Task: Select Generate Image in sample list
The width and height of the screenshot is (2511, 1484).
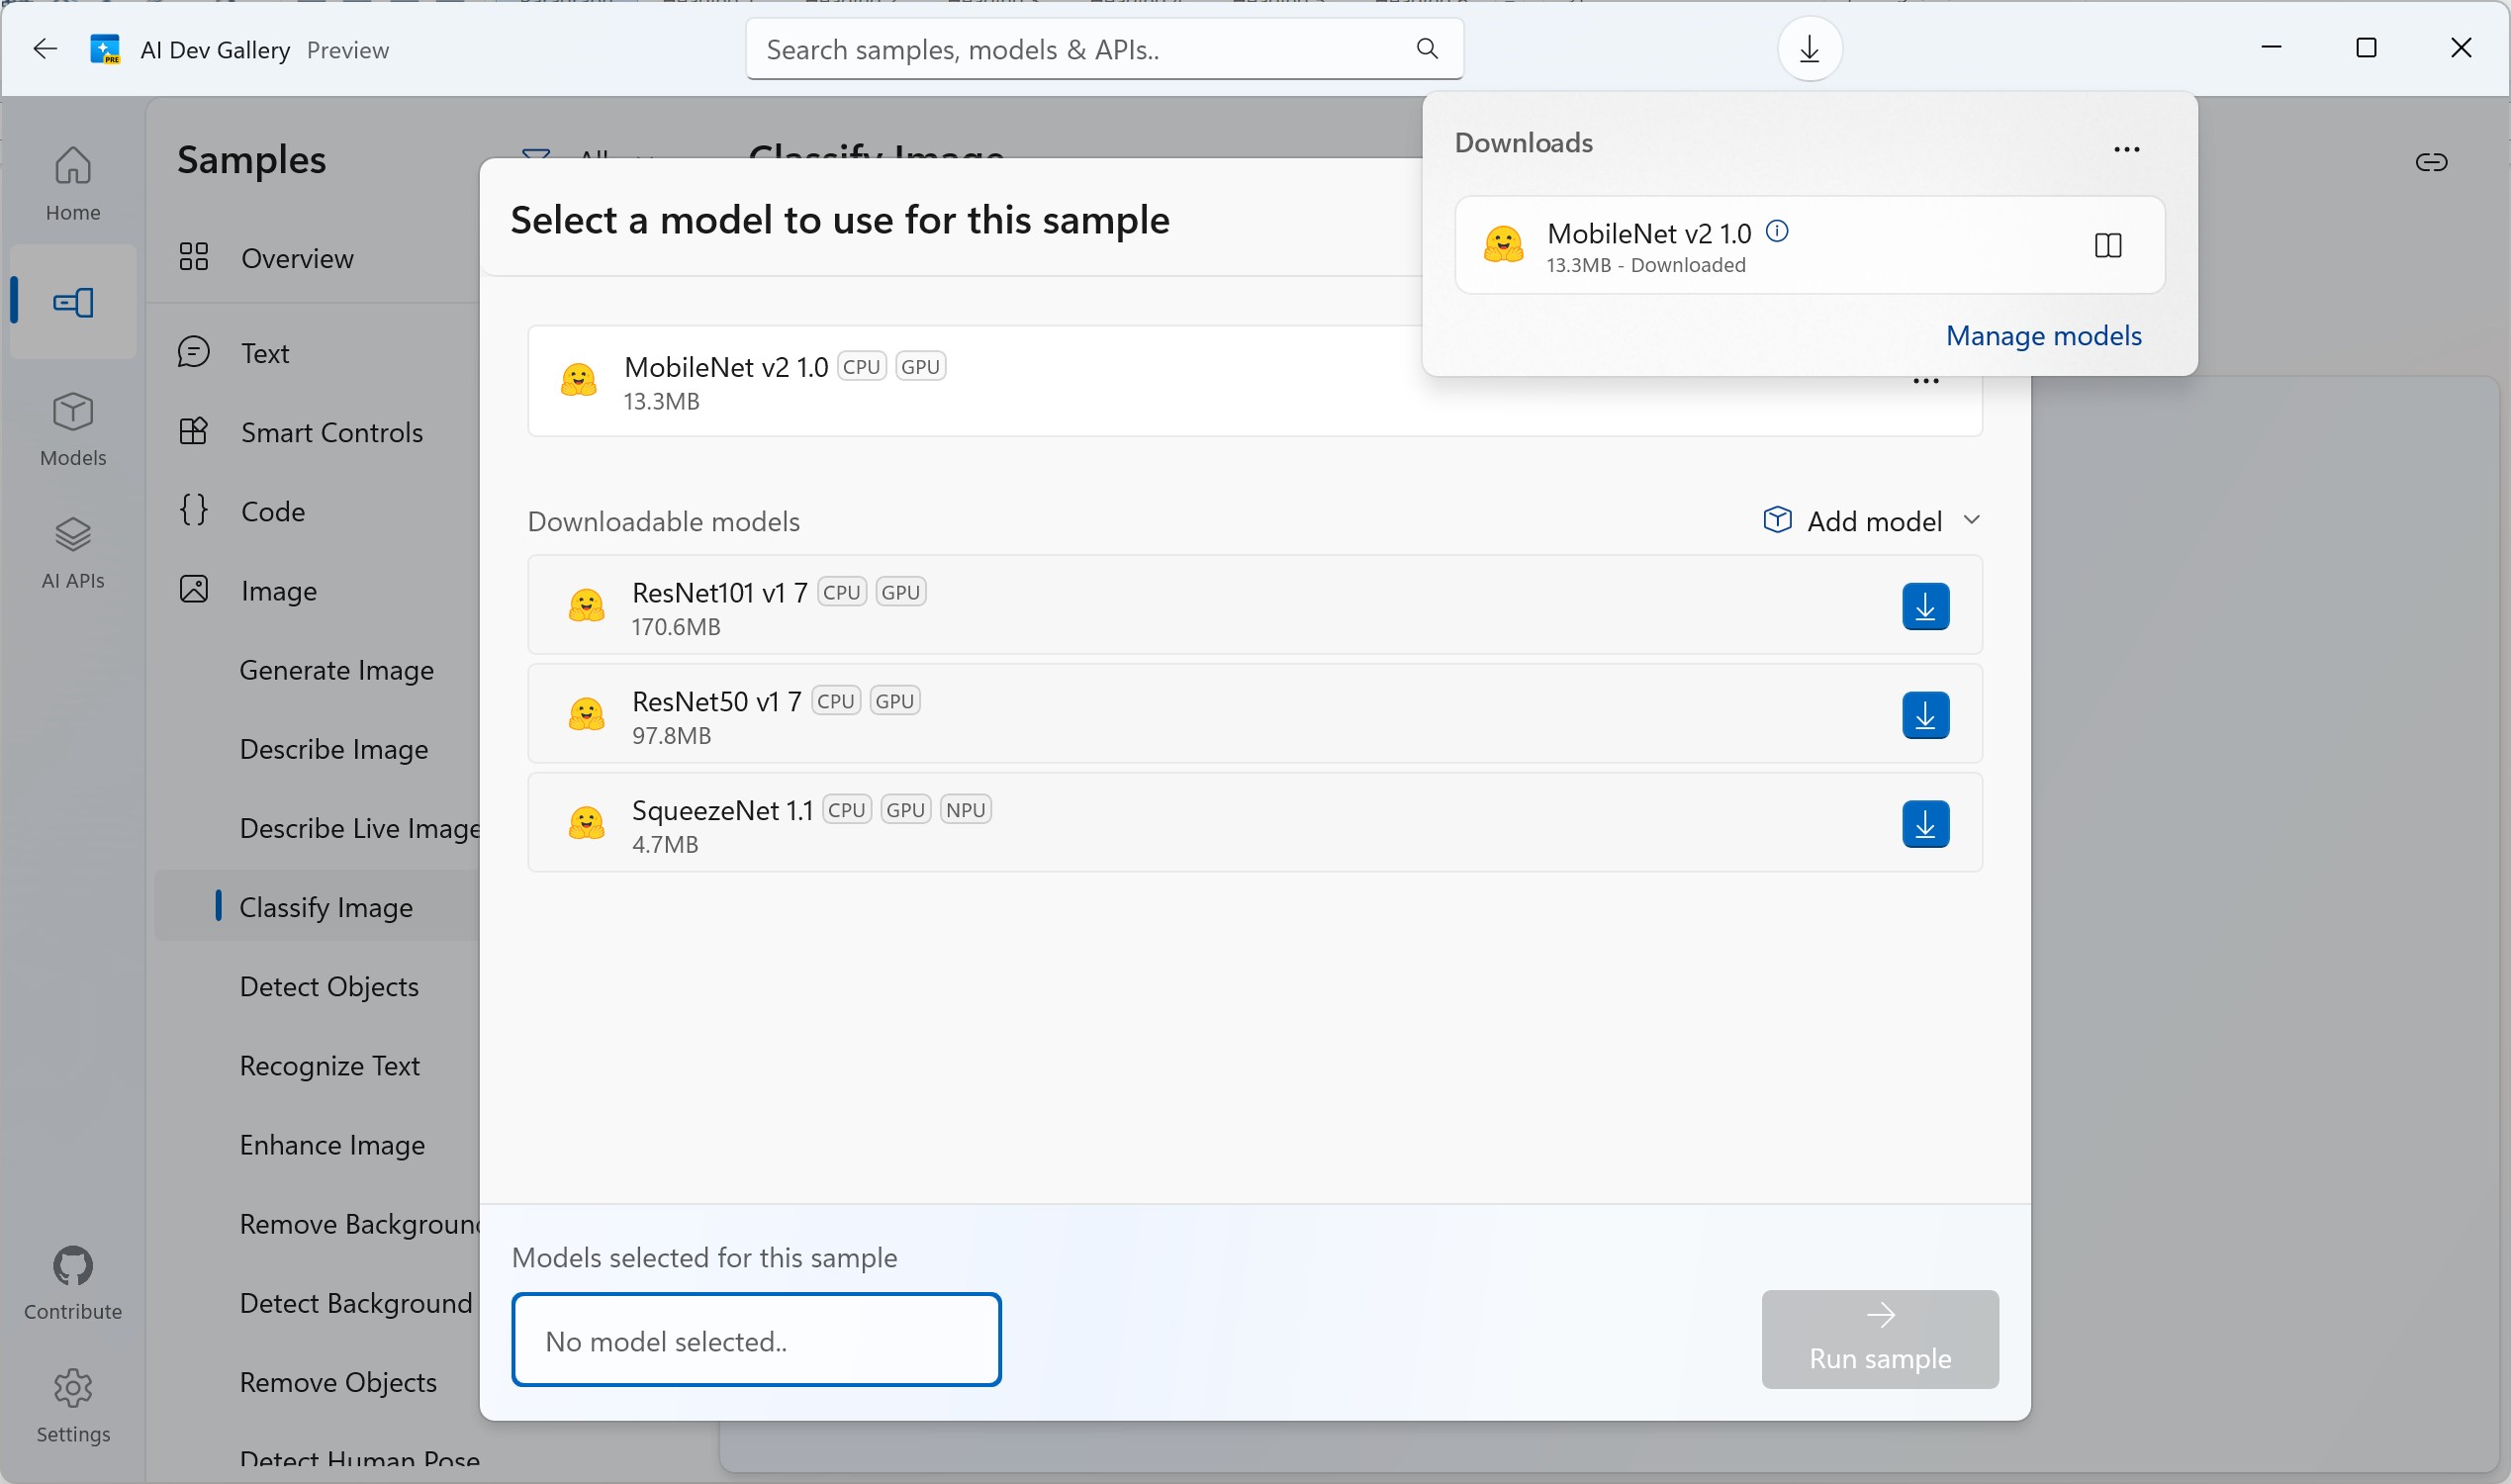Action: click(x=336, y=670)
